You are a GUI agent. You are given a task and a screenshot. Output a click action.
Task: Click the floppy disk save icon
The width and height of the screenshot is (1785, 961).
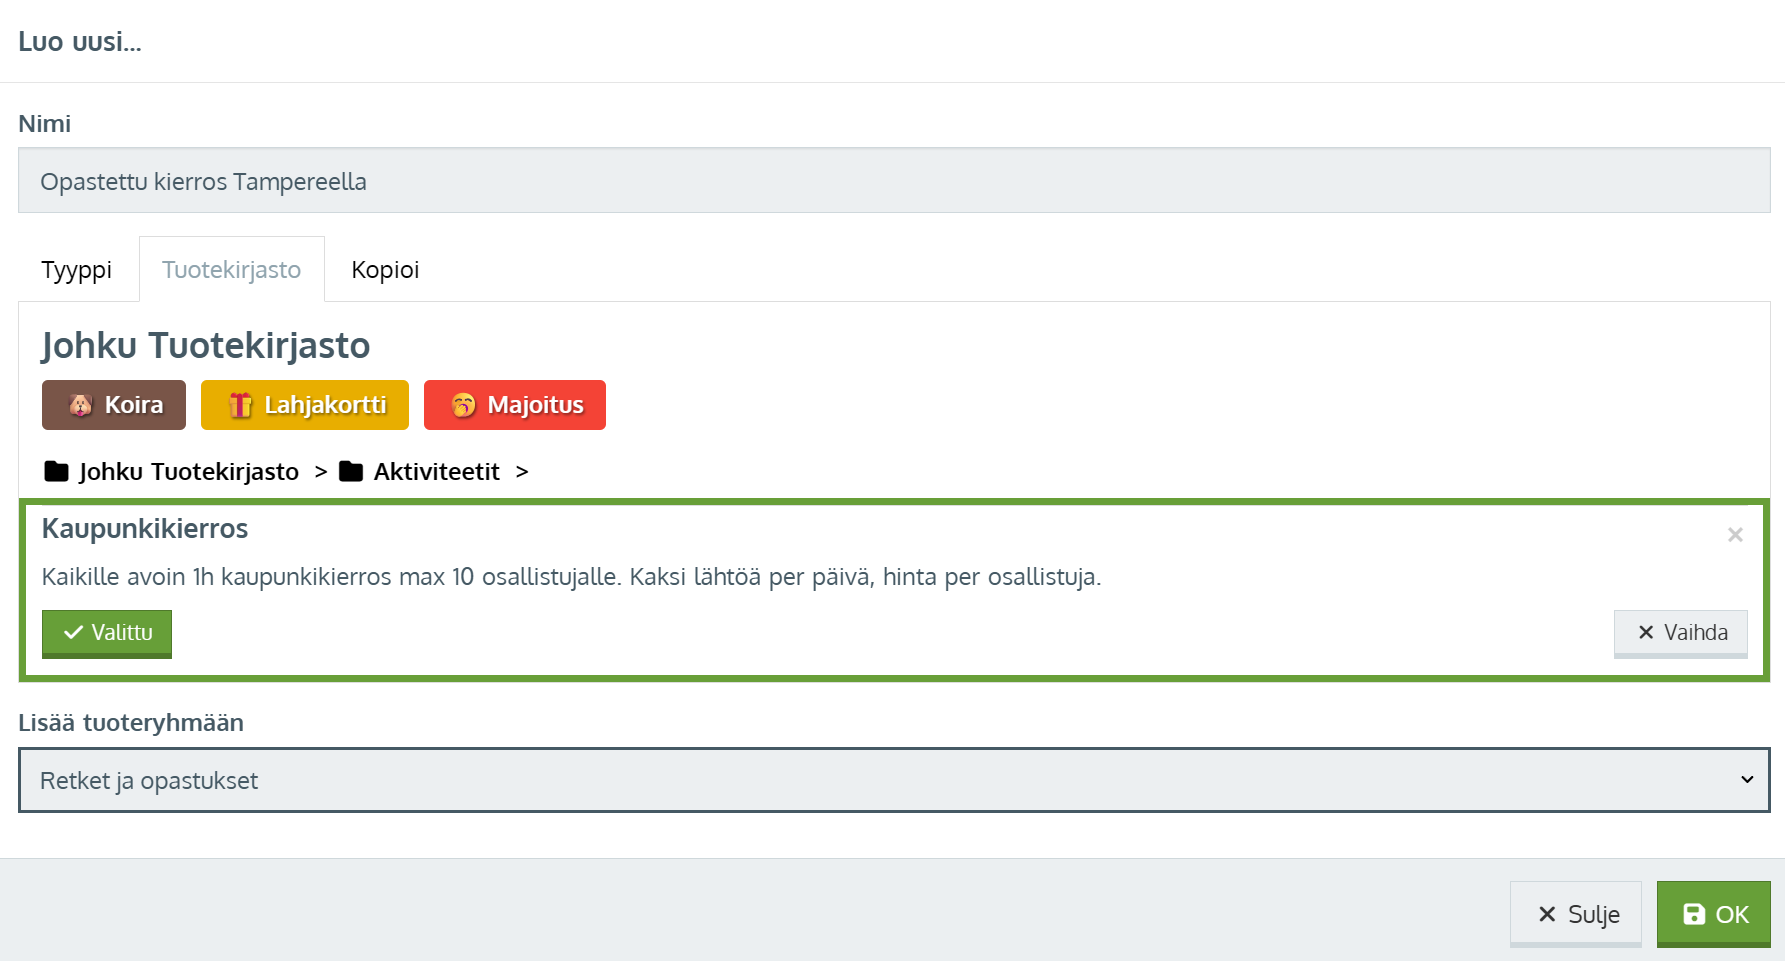(x=1694, y=914)
